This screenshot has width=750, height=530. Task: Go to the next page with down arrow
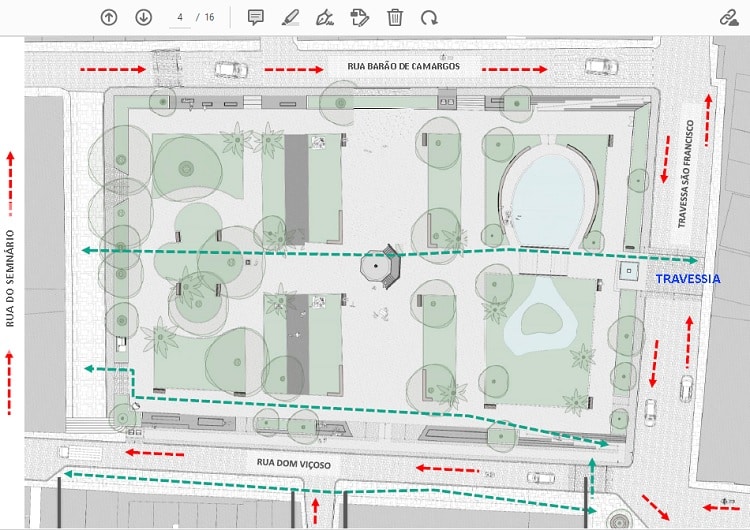pyautogui.click(x=143, y=17)
